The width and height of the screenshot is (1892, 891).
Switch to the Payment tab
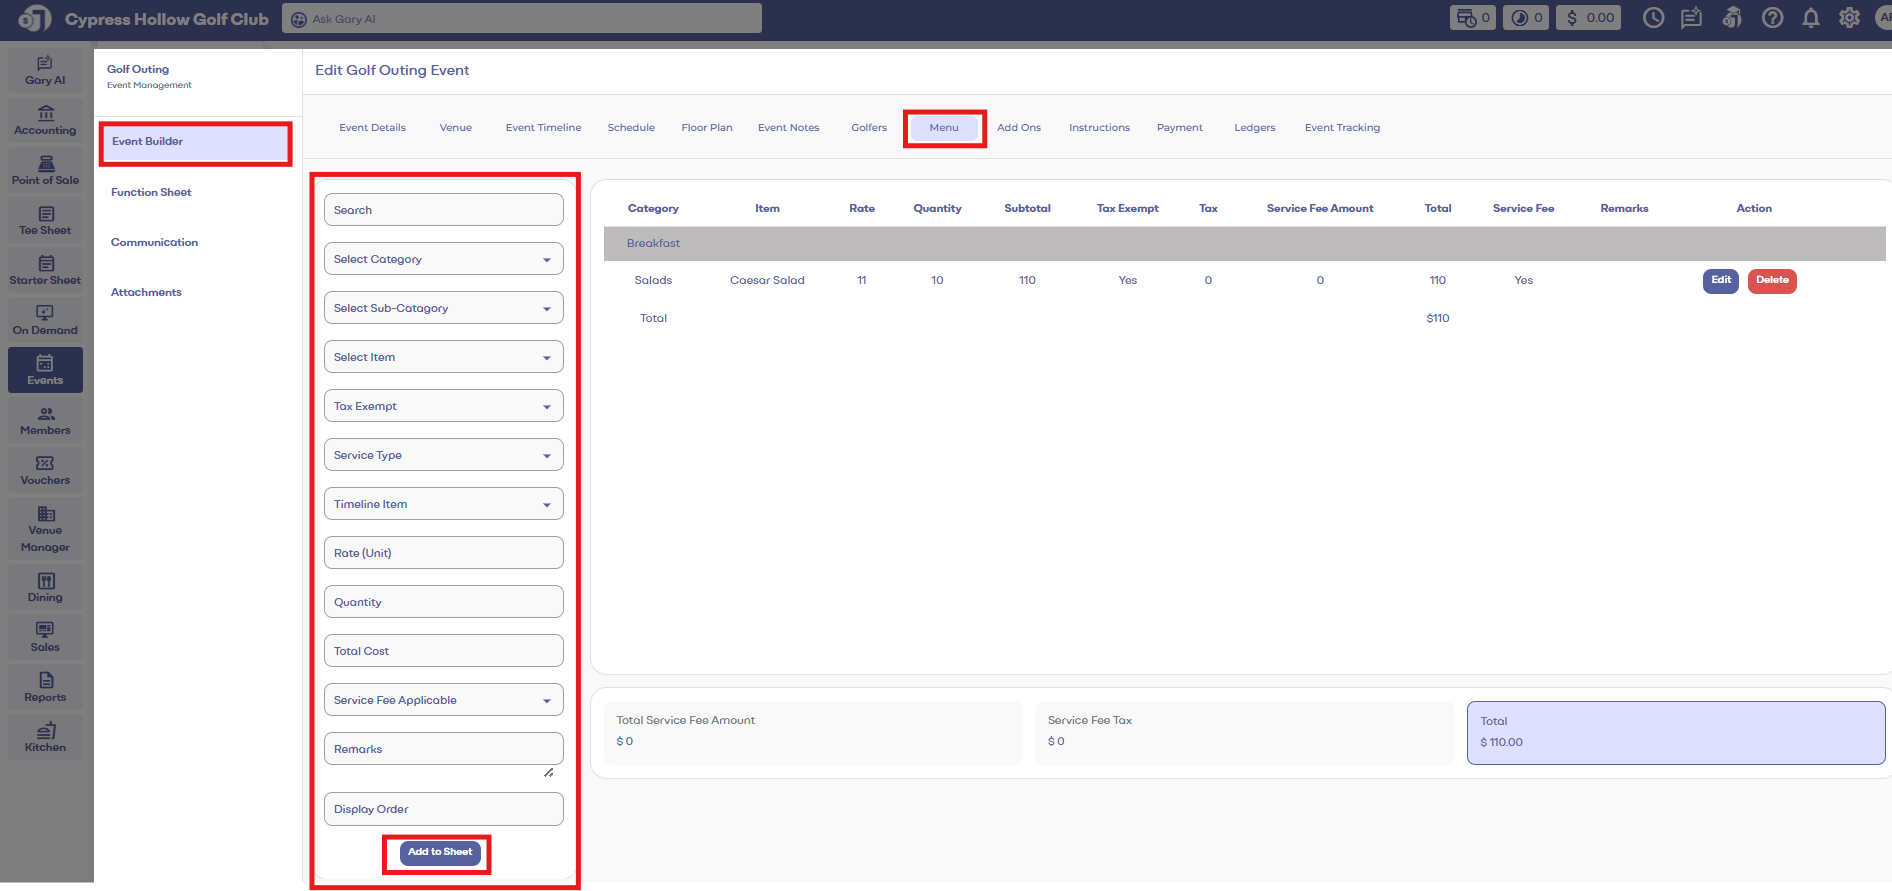[x=1179, y=128]
